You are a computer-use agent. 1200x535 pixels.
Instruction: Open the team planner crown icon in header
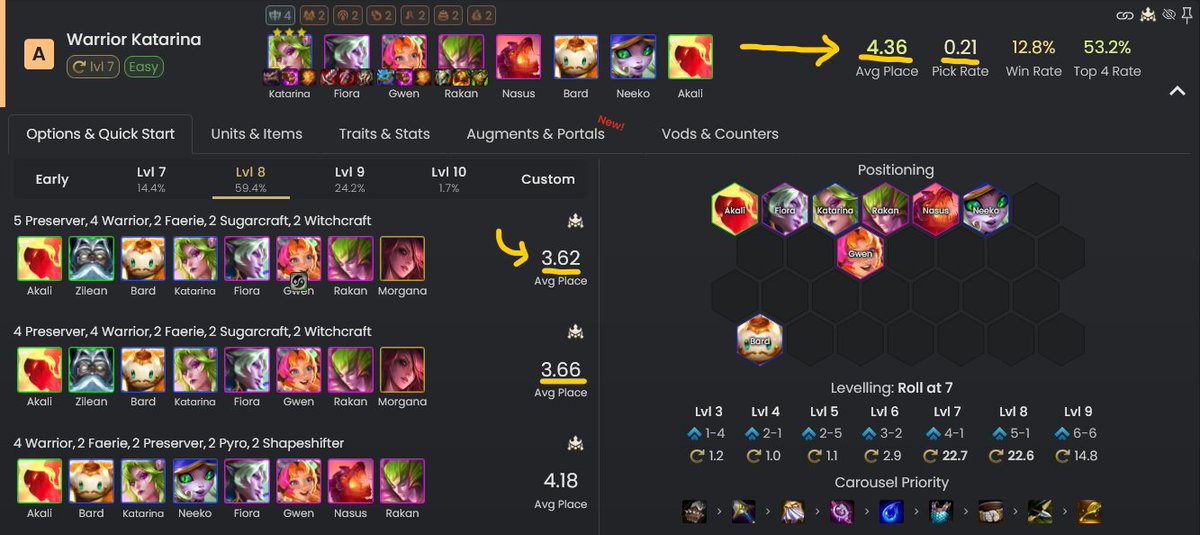(x=1145, y=15)
